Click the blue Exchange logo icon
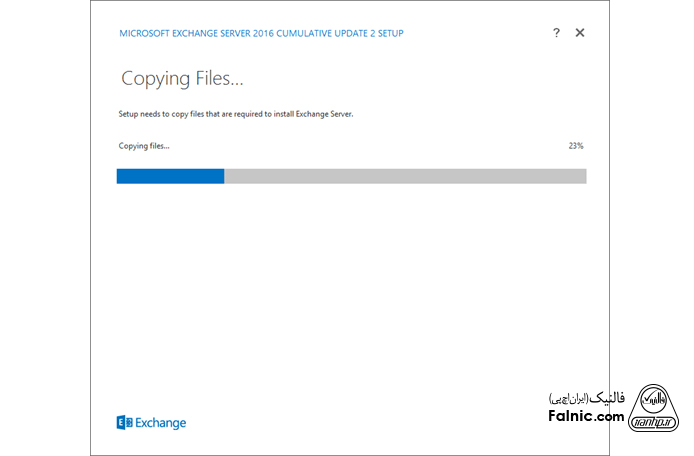This screenshot has height=456, width=694. click(x=124, y=423)
